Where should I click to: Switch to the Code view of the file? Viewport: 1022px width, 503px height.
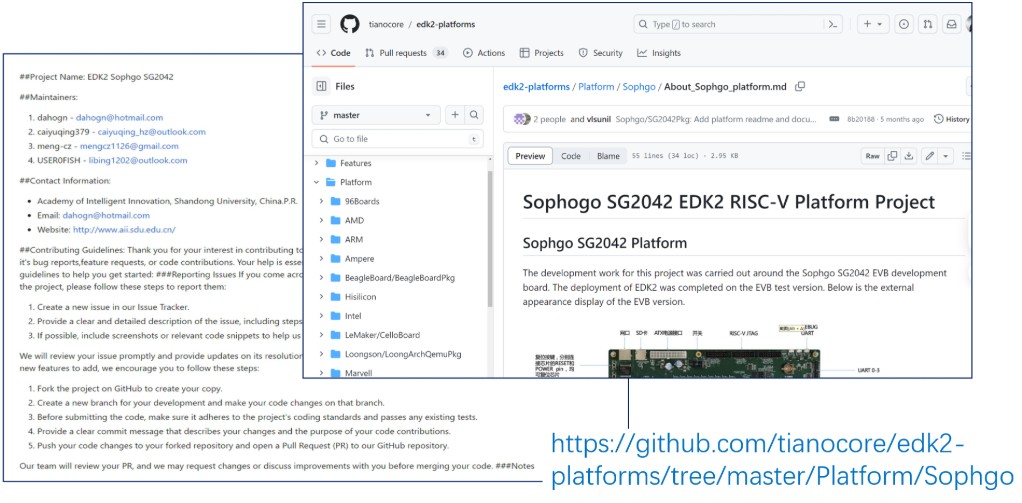(571, 156)
